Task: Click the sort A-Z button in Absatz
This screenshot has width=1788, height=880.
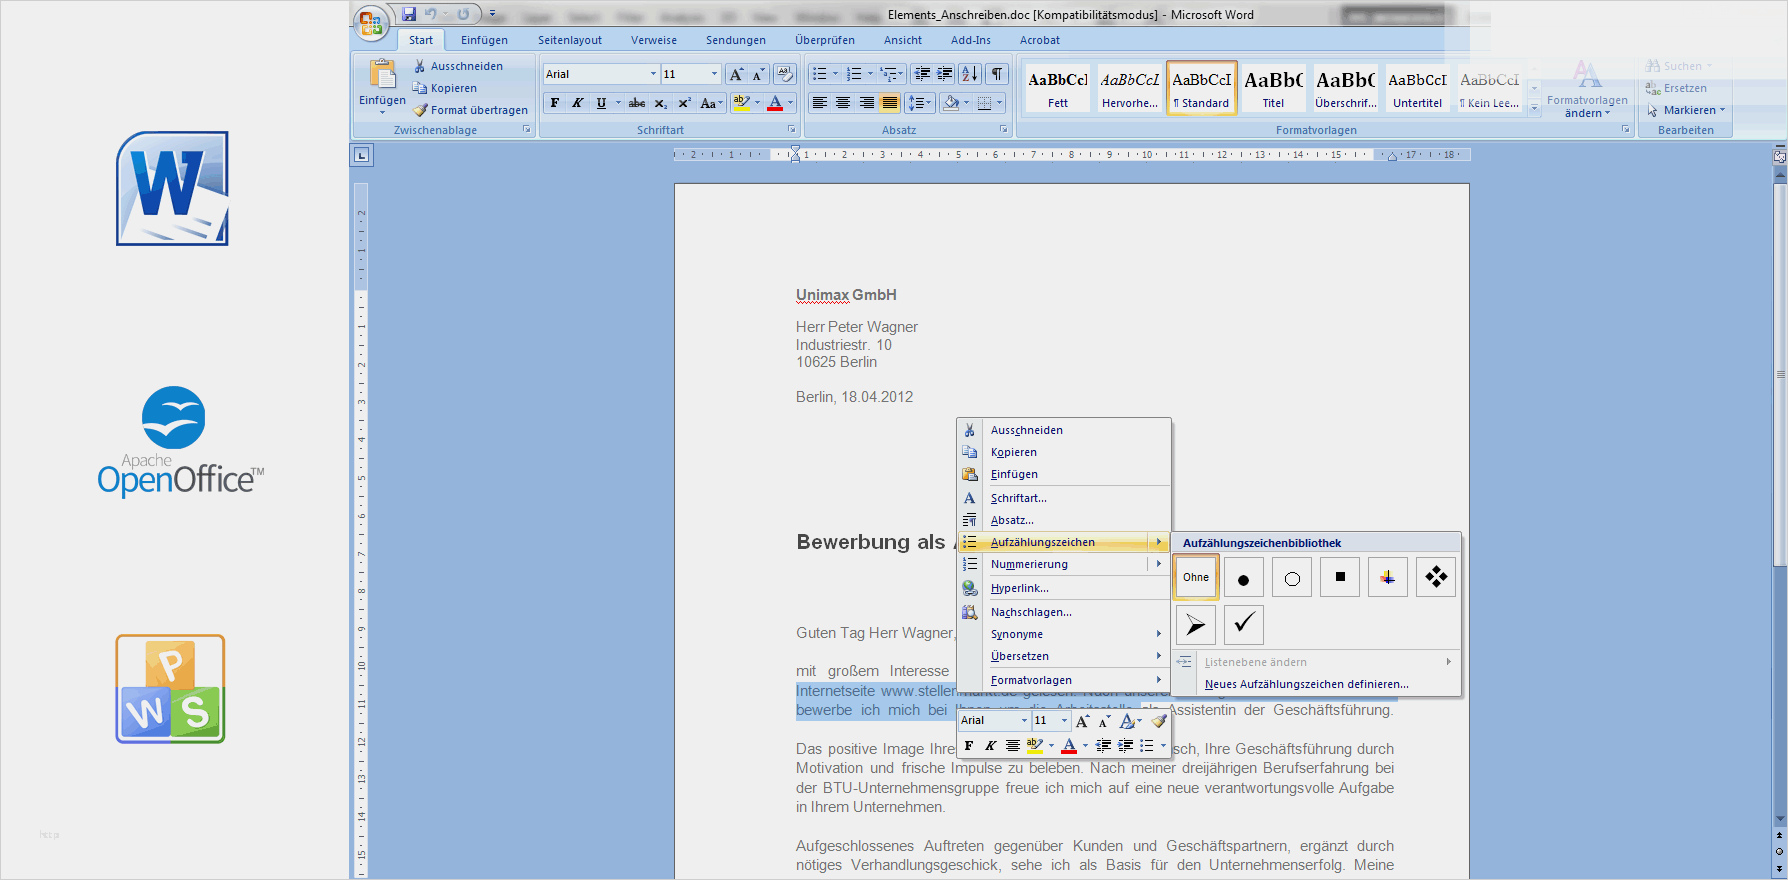Action: point(969,74)
